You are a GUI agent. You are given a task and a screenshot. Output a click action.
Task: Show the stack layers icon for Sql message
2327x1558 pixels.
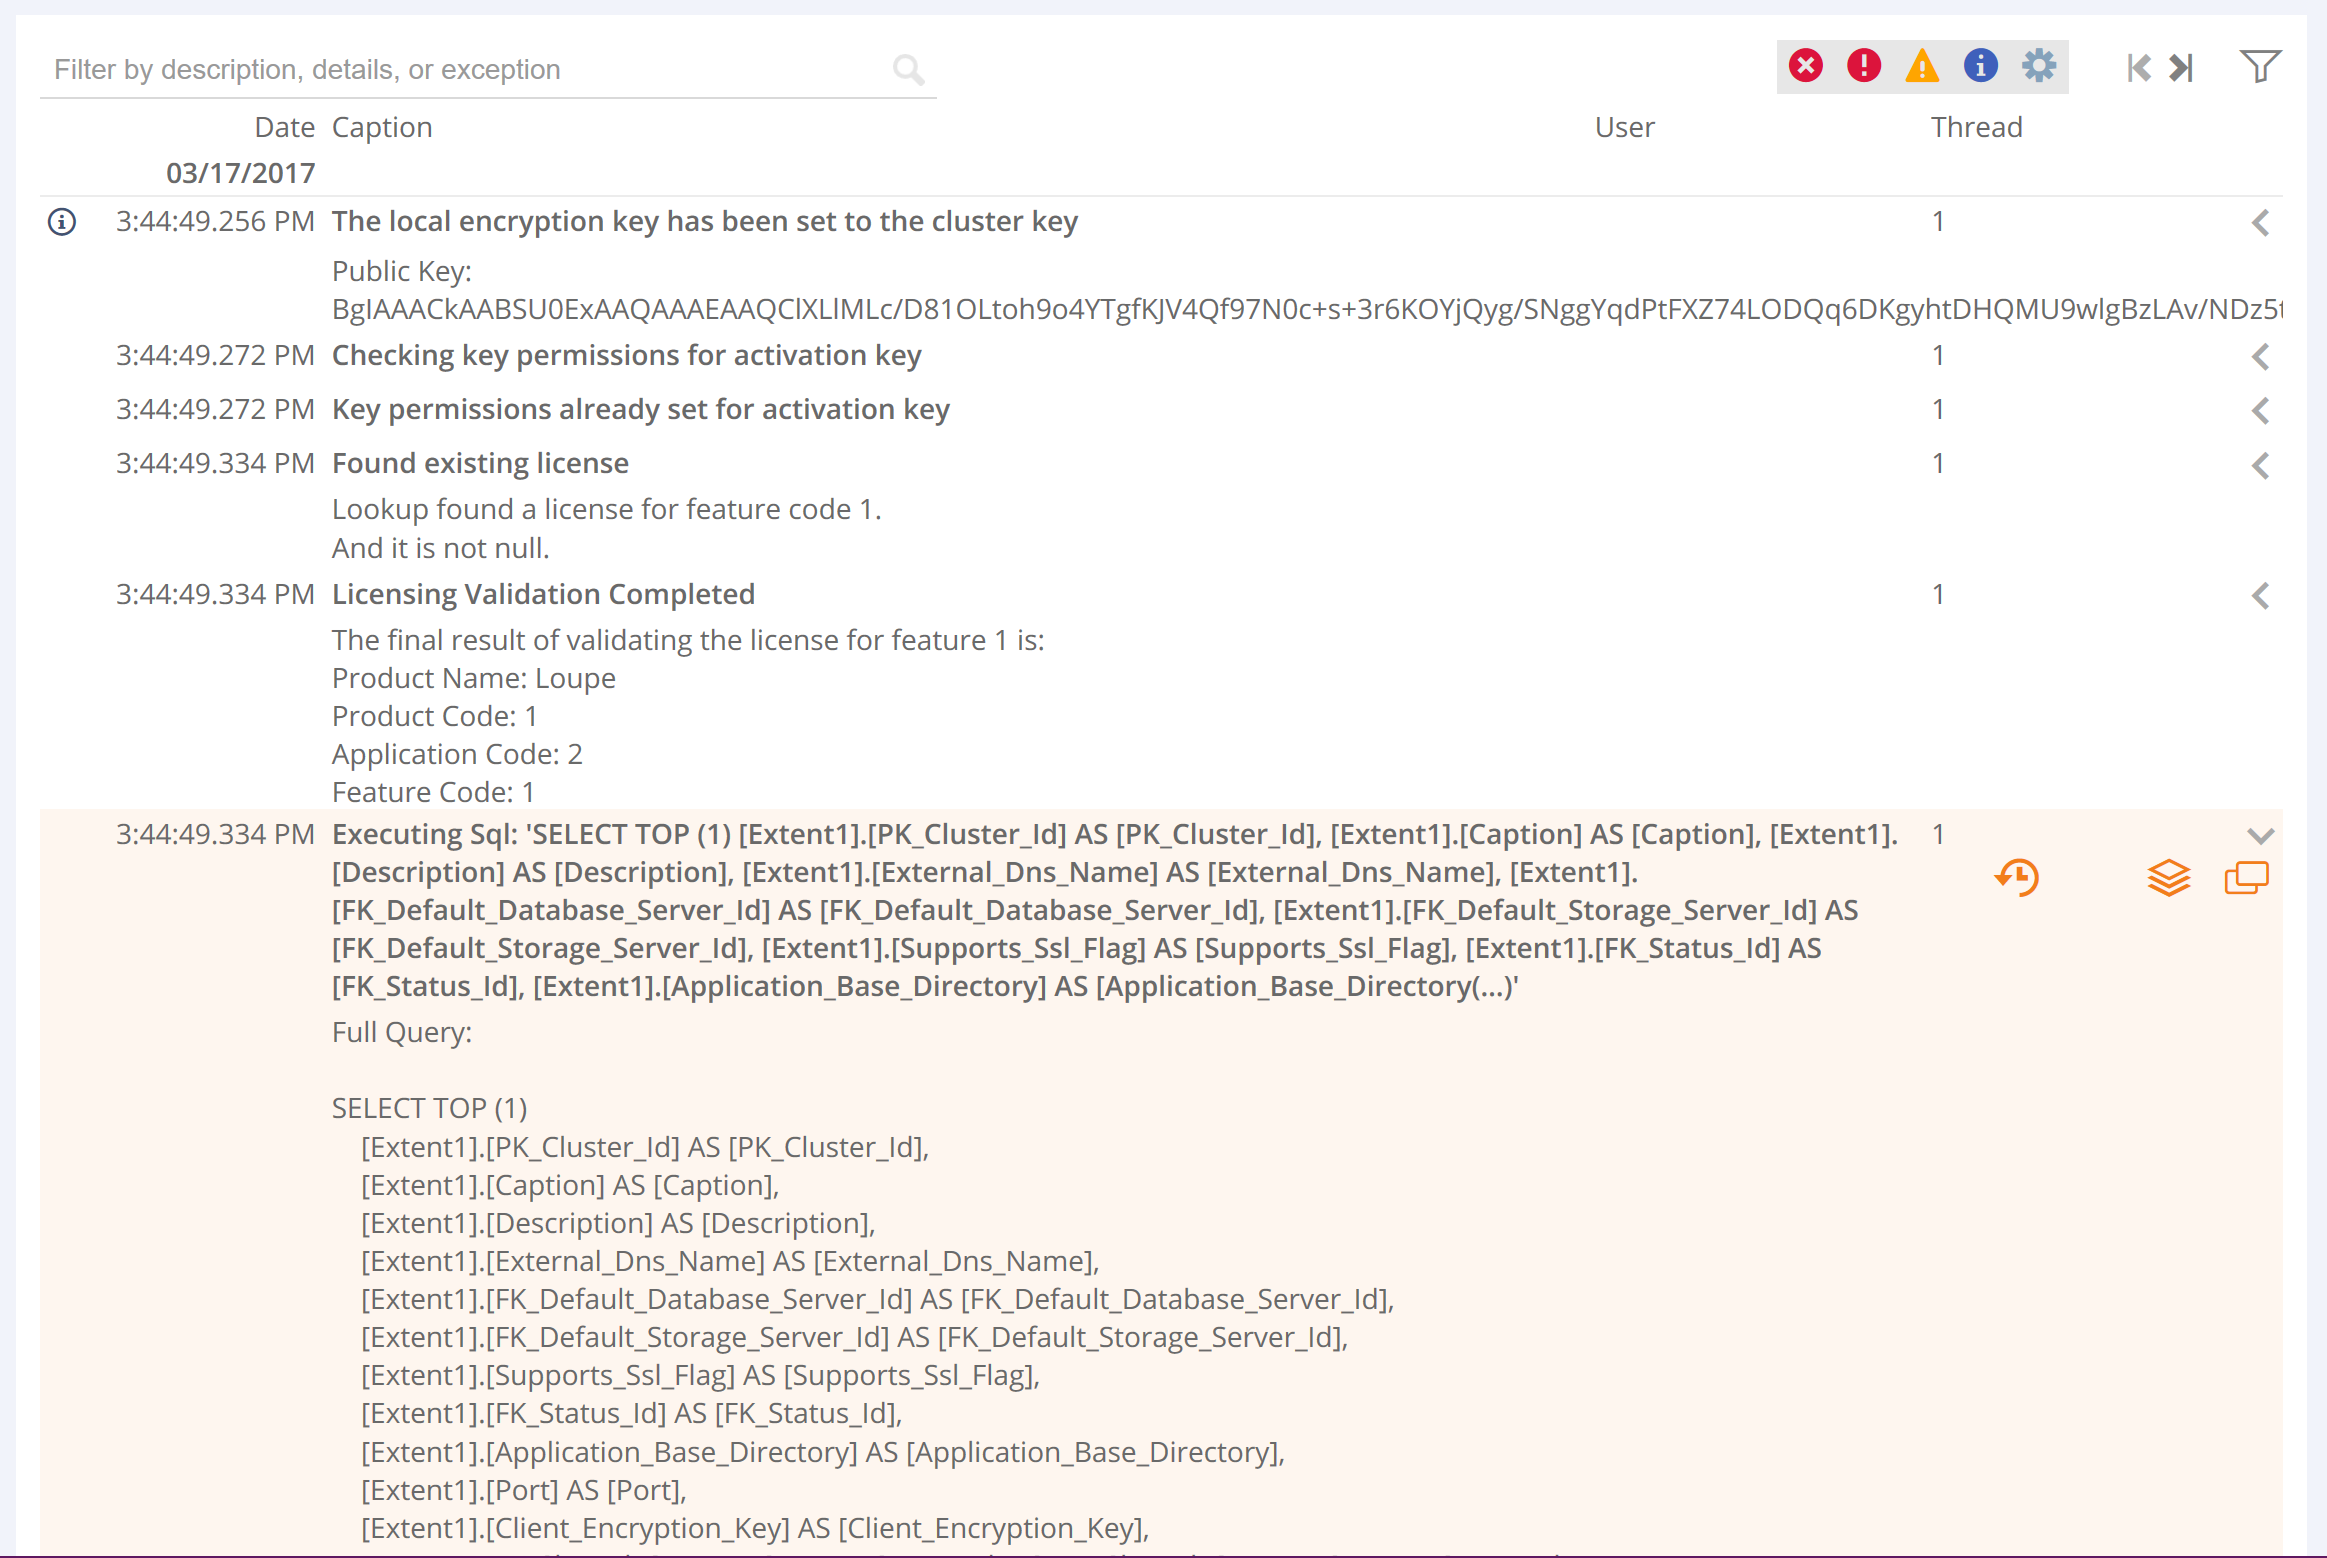tap(2168, 878)
